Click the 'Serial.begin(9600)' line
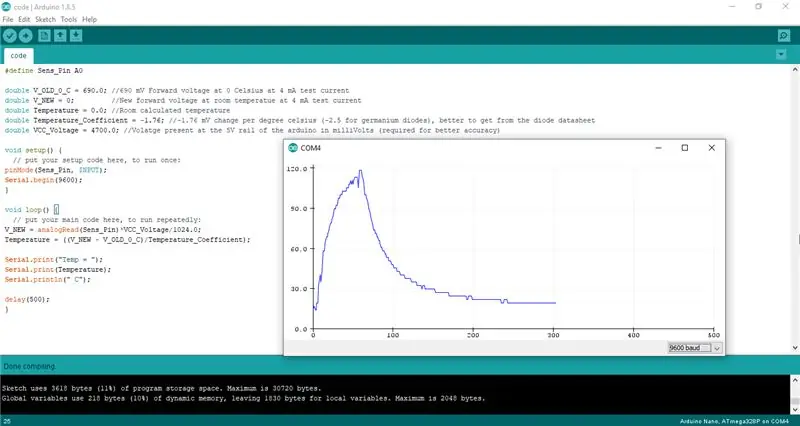Viewport: 800px width, 426px height. point(43,180)
